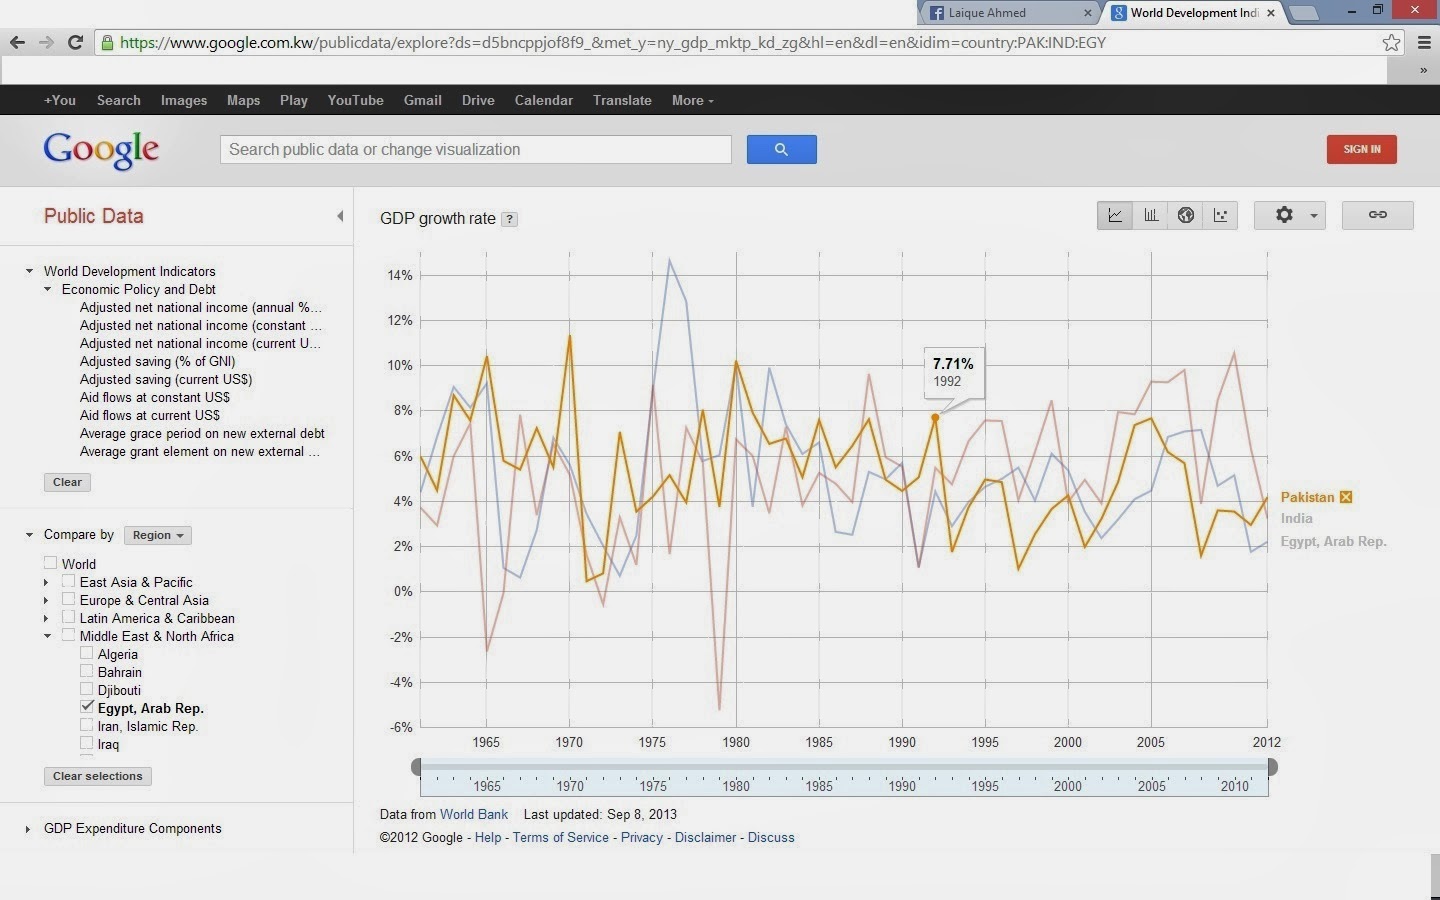Click the blue search magnifier button

click(781, 149)
